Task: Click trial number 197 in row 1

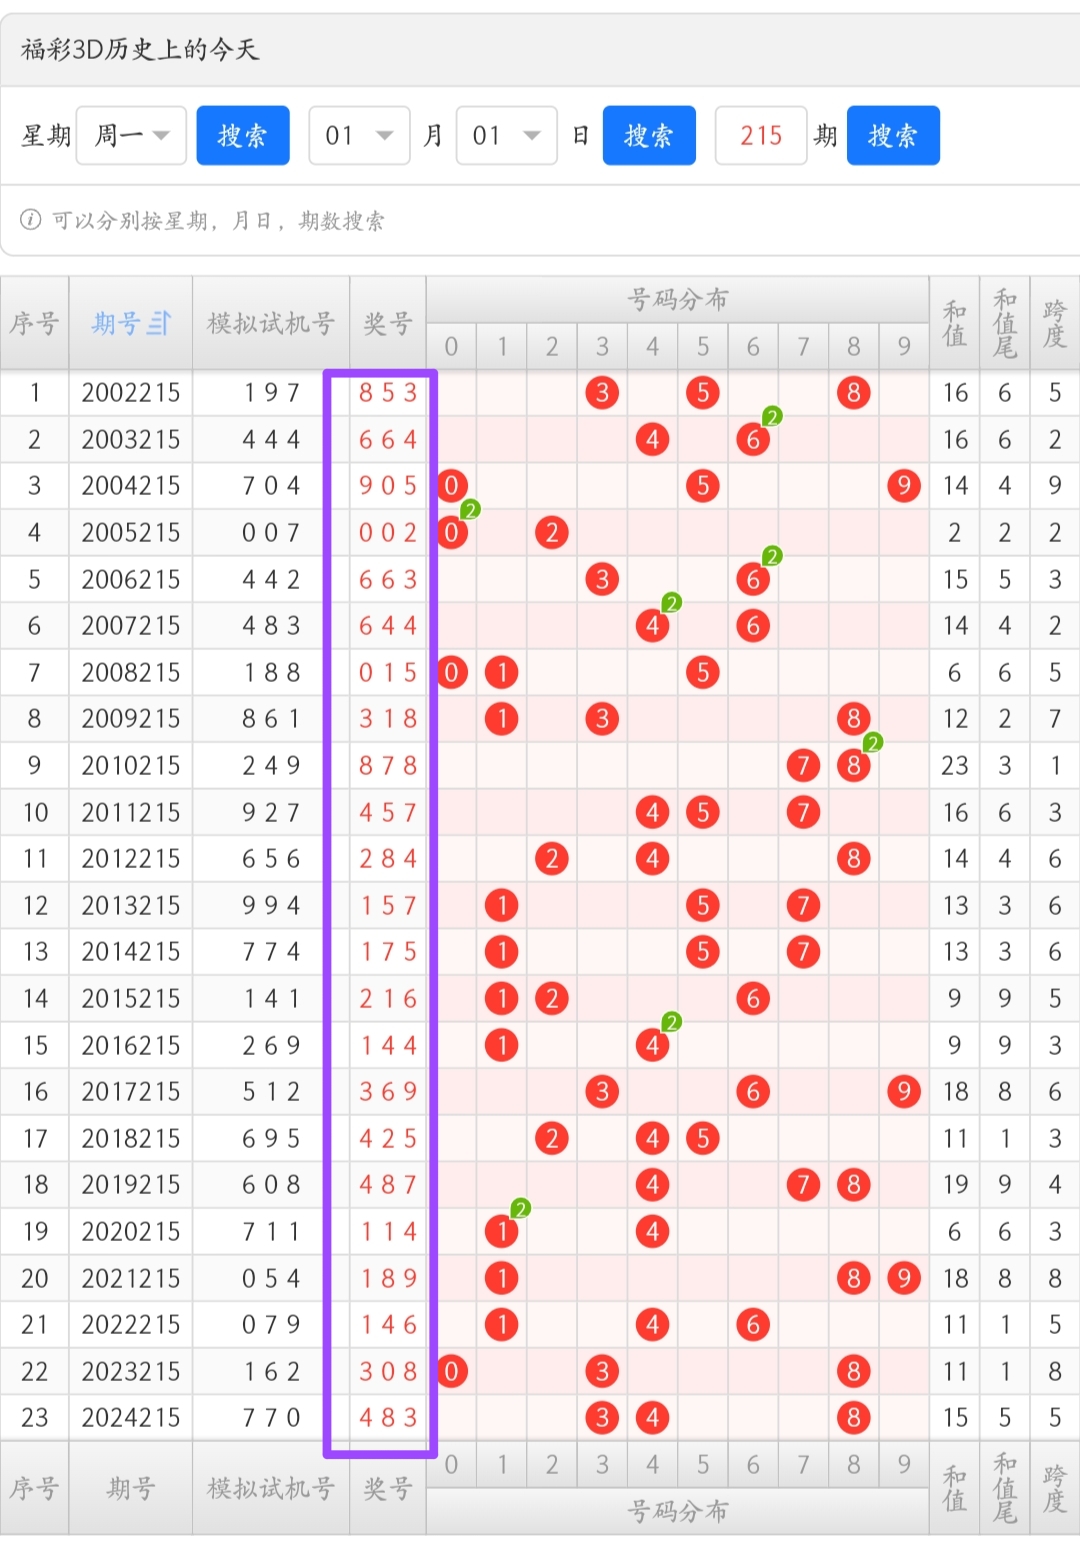Action: 271,393
